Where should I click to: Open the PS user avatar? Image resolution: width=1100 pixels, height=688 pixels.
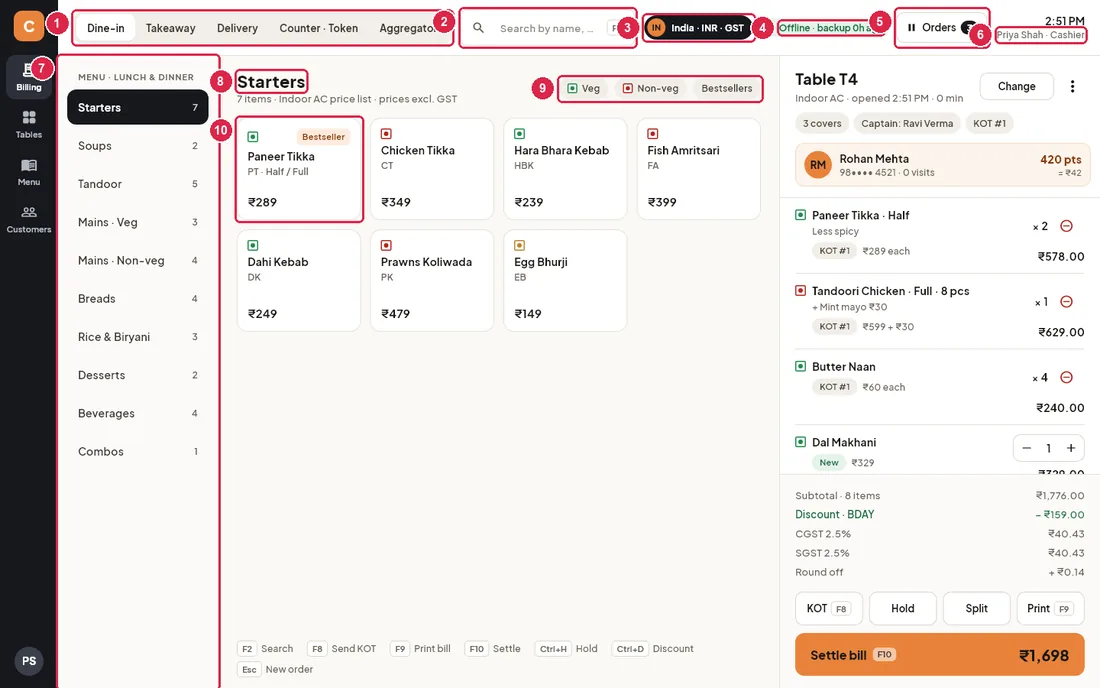point(29,661)
